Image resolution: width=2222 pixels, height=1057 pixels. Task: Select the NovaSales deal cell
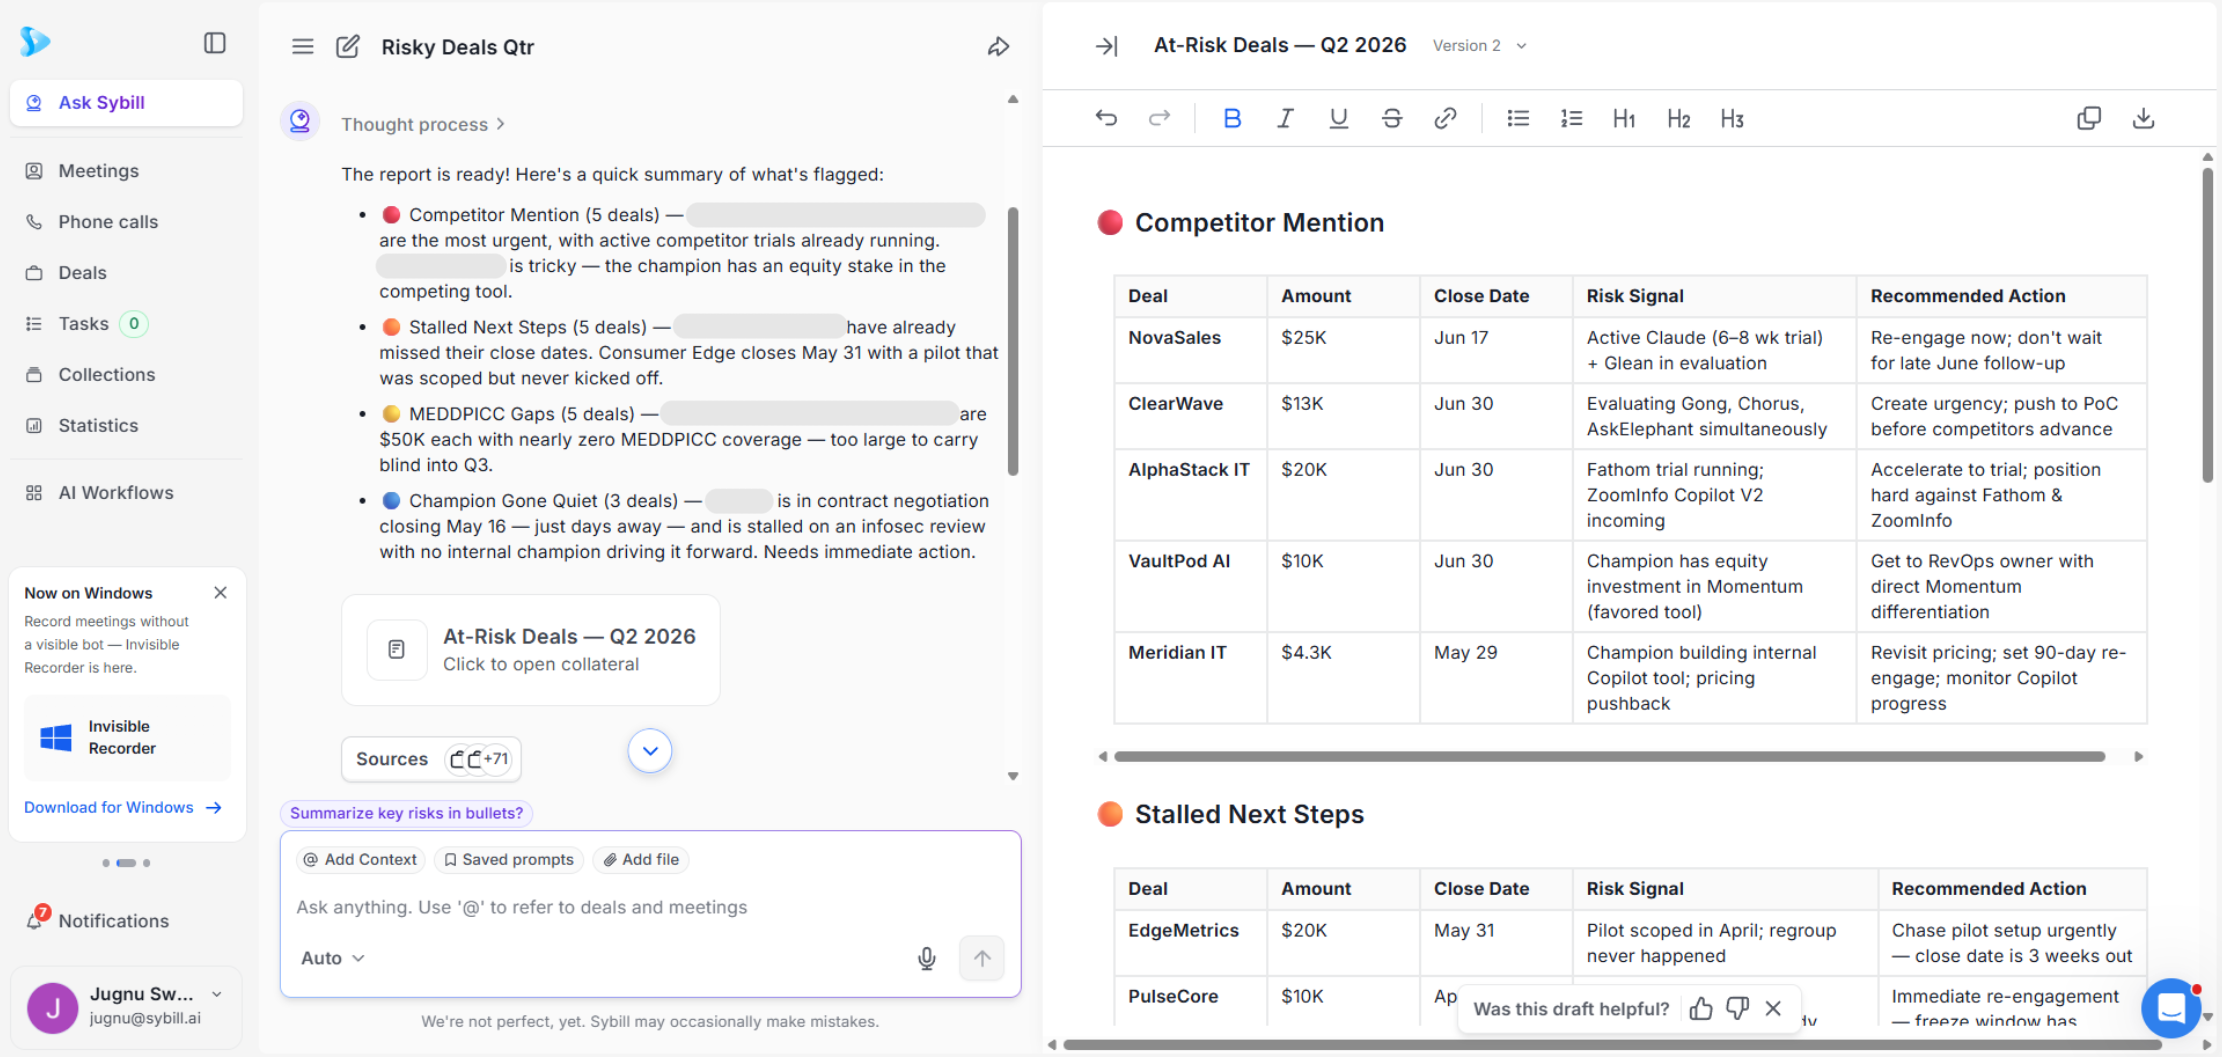pos(1190,351)
